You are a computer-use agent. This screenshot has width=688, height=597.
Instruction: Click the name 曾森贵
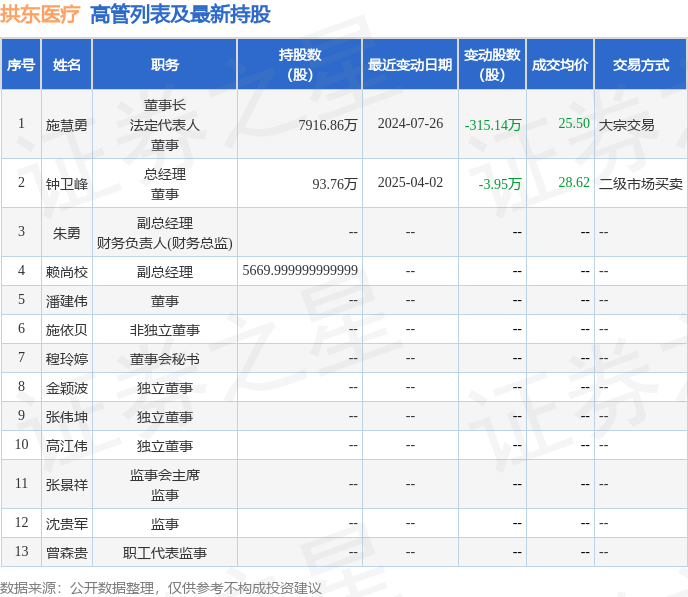(67, 553)
